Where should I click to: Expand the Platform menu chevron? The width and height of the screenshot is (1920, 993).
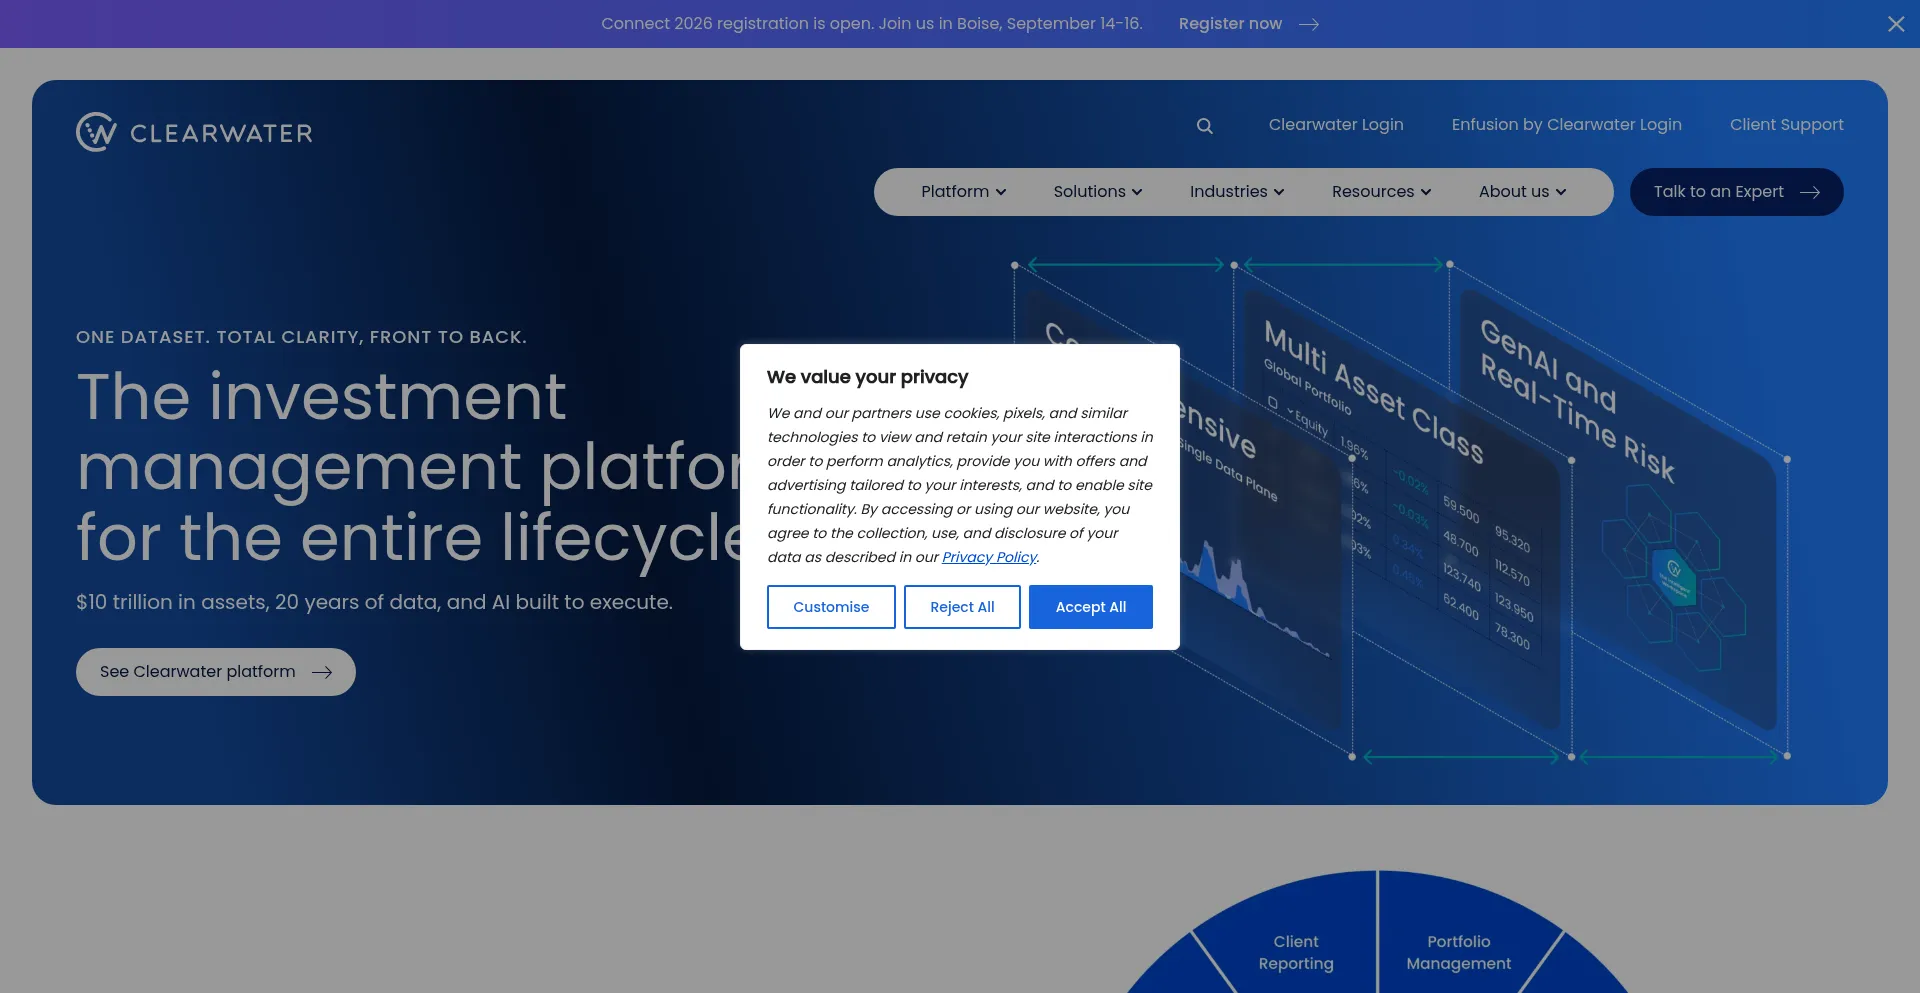[x=1001, y=192]
